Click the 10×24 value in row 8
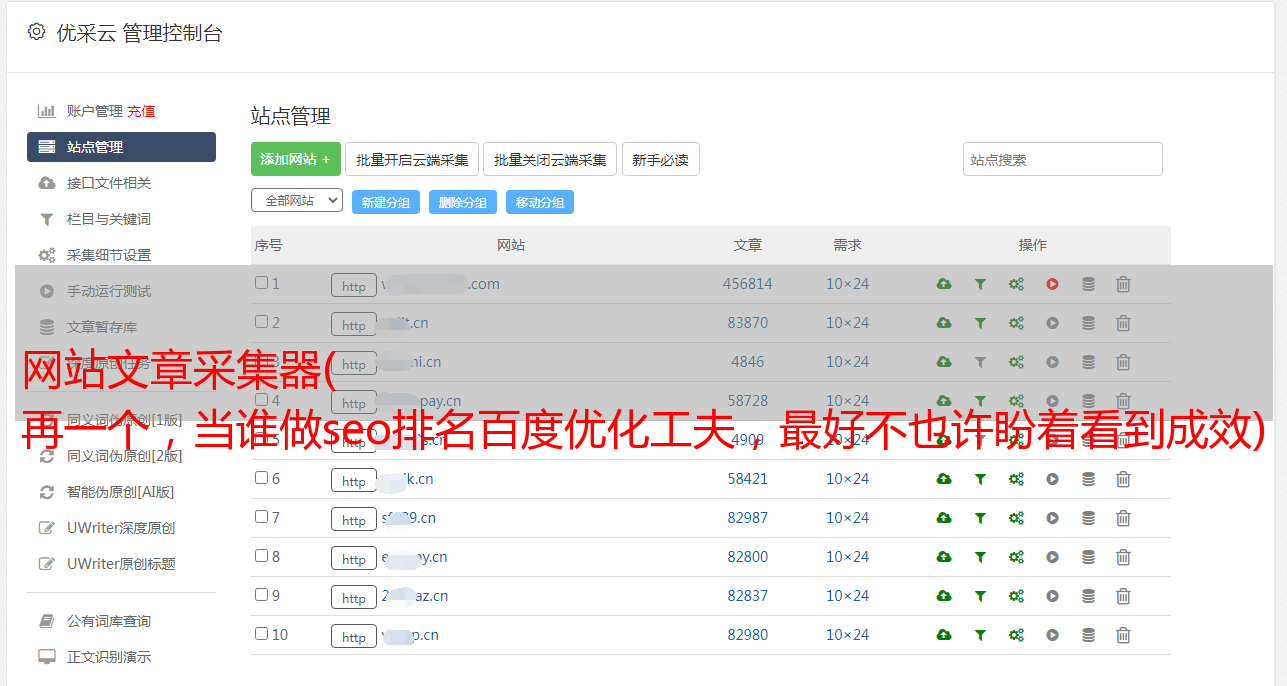Viewport: 1287px width, 686px height. pos(848,557)
